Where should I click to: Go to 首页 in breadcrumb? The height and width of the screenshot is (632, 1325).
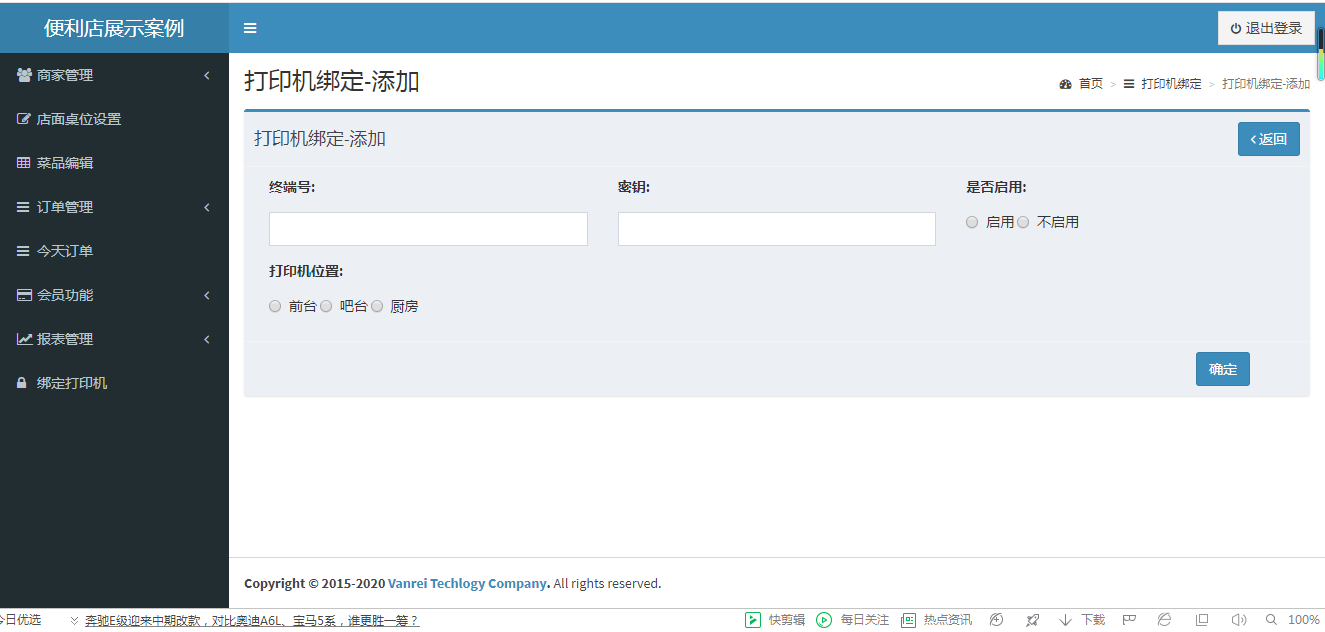point(1090,84)
